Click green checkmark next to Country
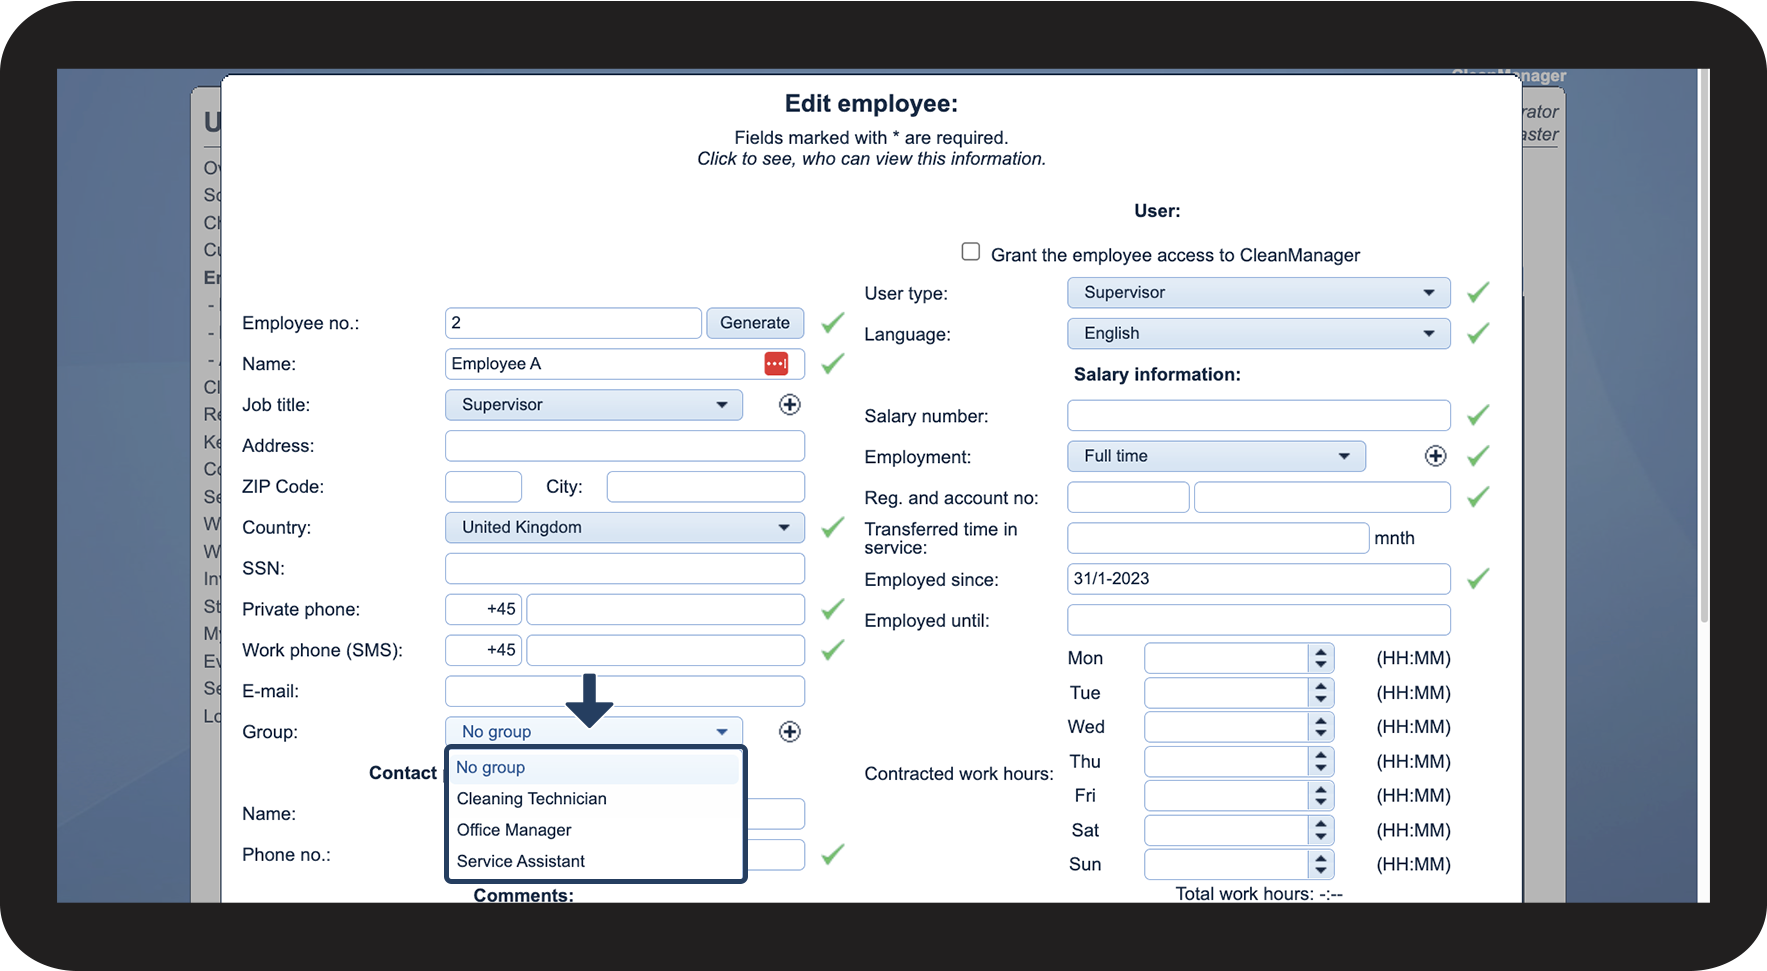 tap(833, 528)
